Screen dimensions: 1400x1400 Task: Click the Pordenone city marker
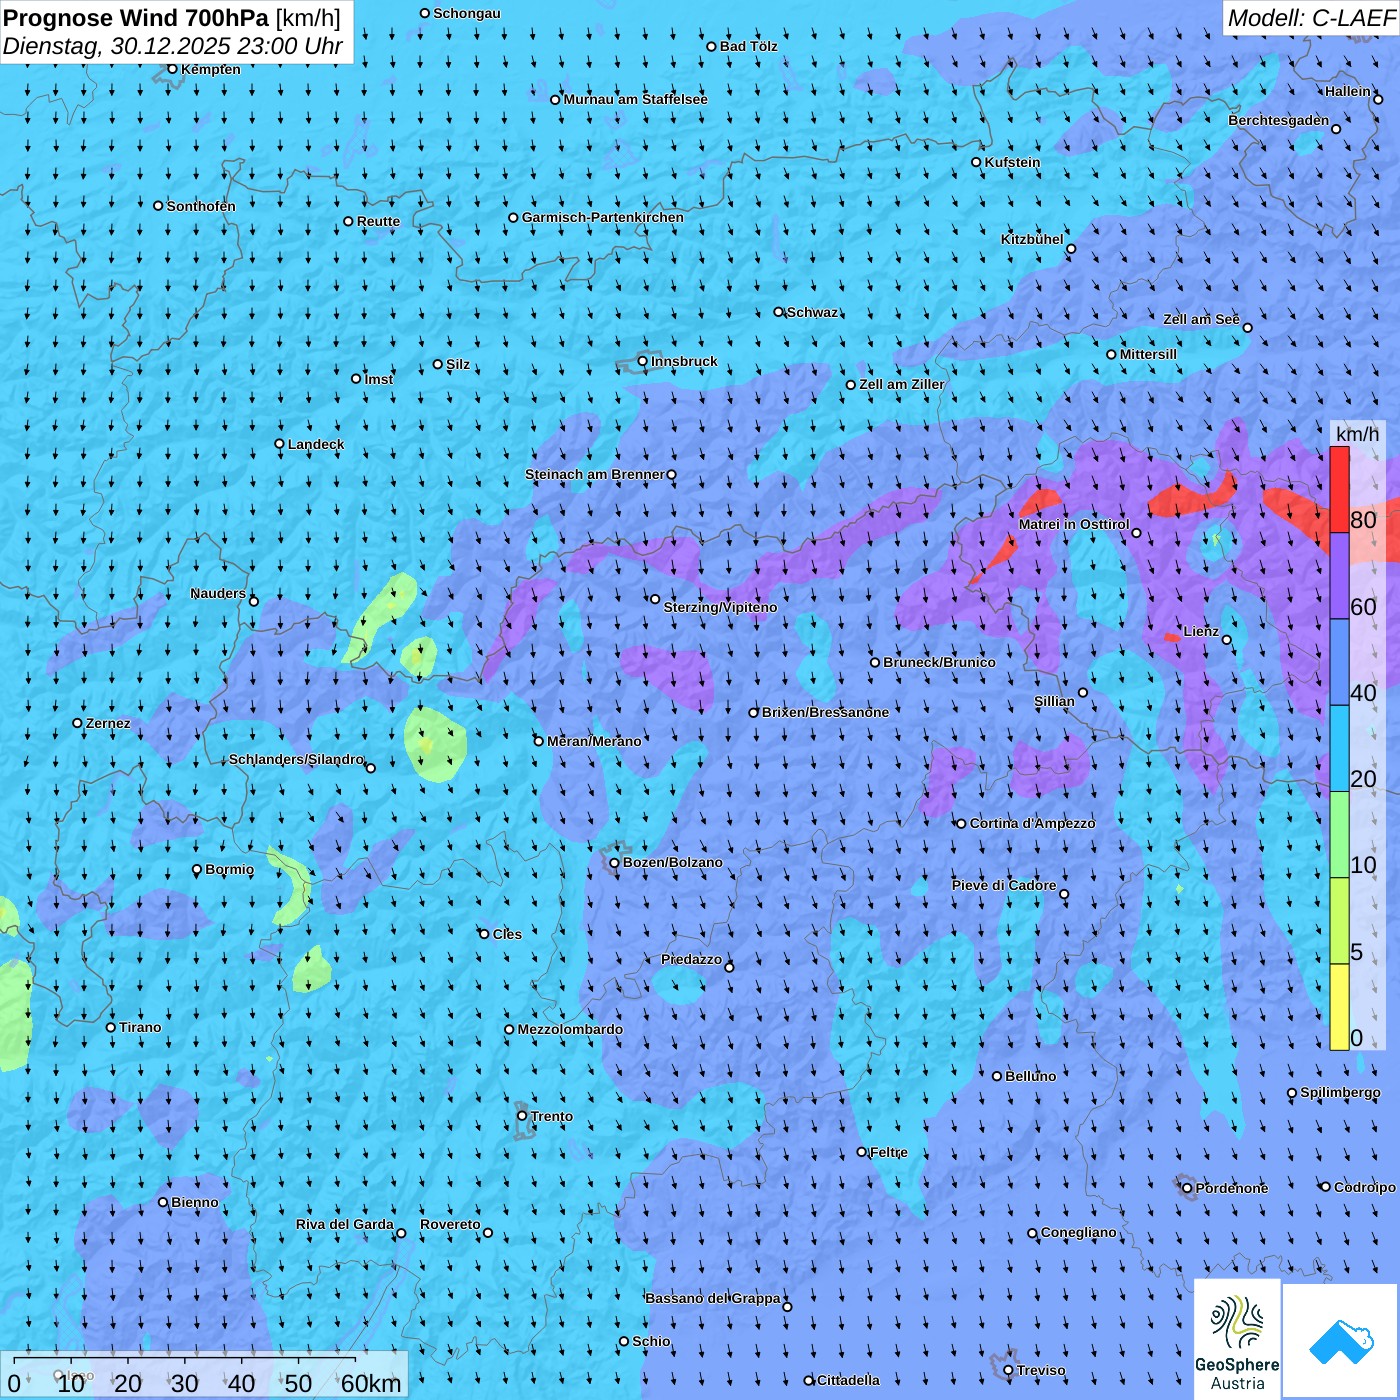point(1188,1188)
